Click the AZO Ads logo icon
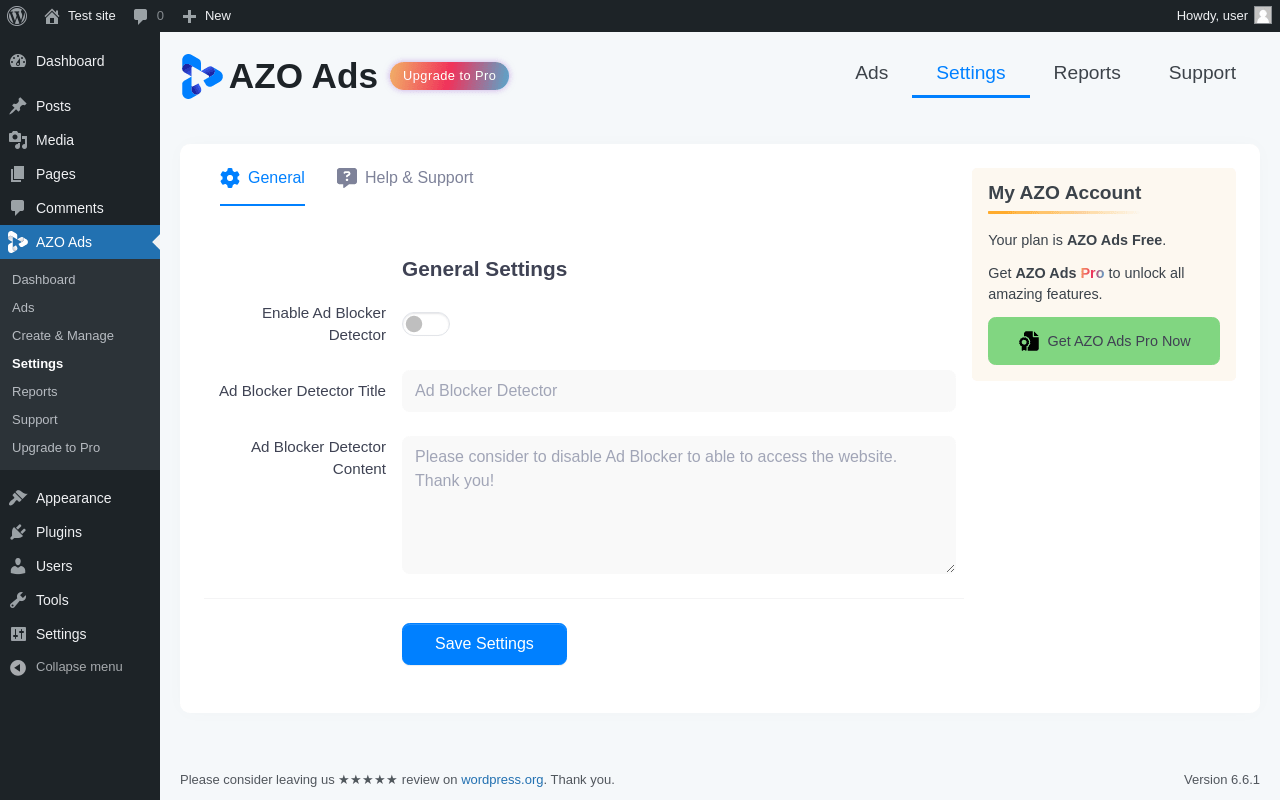Screen dimensions: 1280x800 click(x=201, y=76)
